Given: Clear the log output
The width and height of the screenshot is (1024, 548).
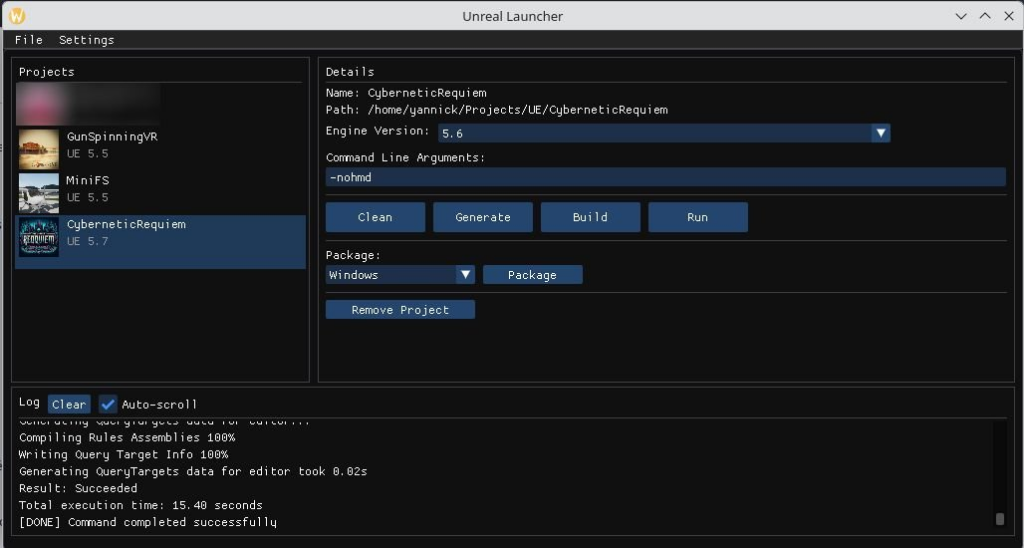Looking at the screenshot, I should pyautogui.click(x=69, y=404).
